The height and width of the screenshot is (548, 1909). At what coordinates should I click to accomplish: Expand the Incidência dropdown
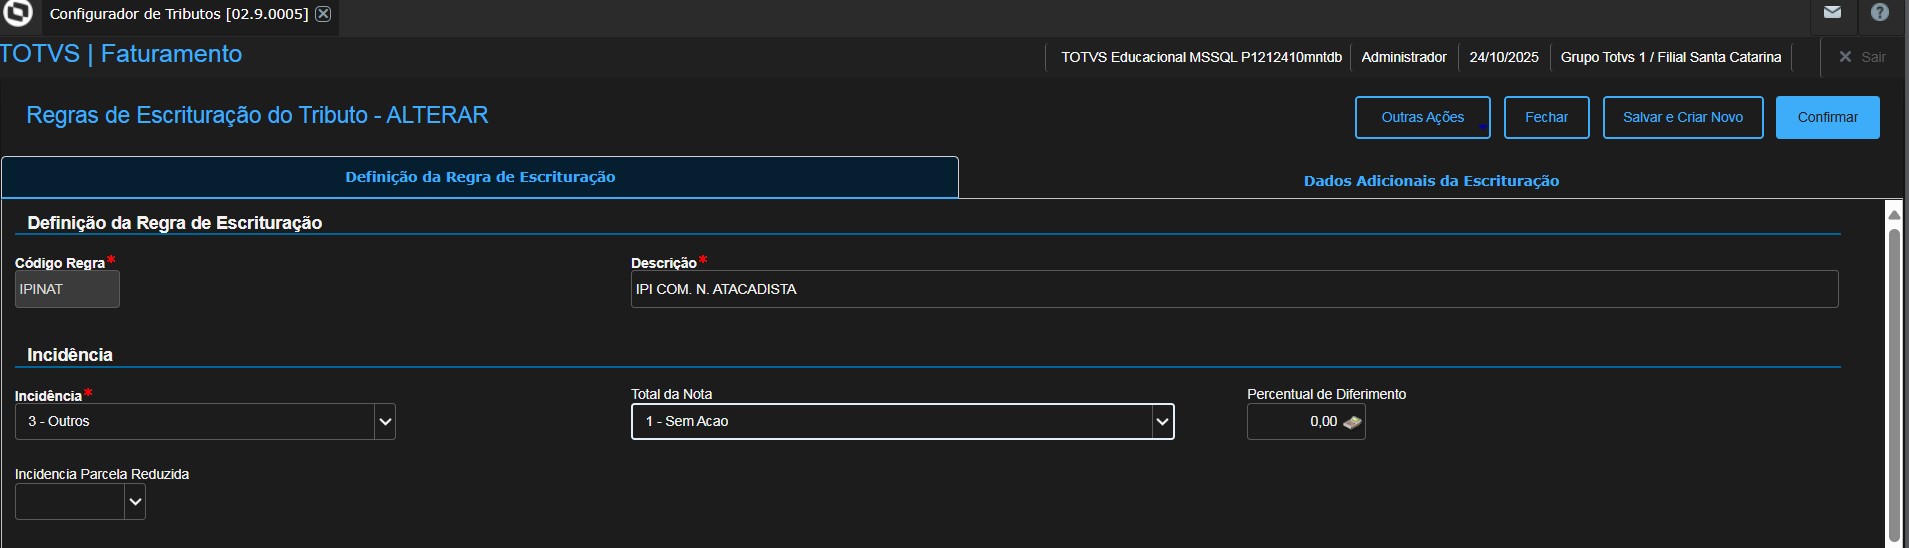pos(385,422)
